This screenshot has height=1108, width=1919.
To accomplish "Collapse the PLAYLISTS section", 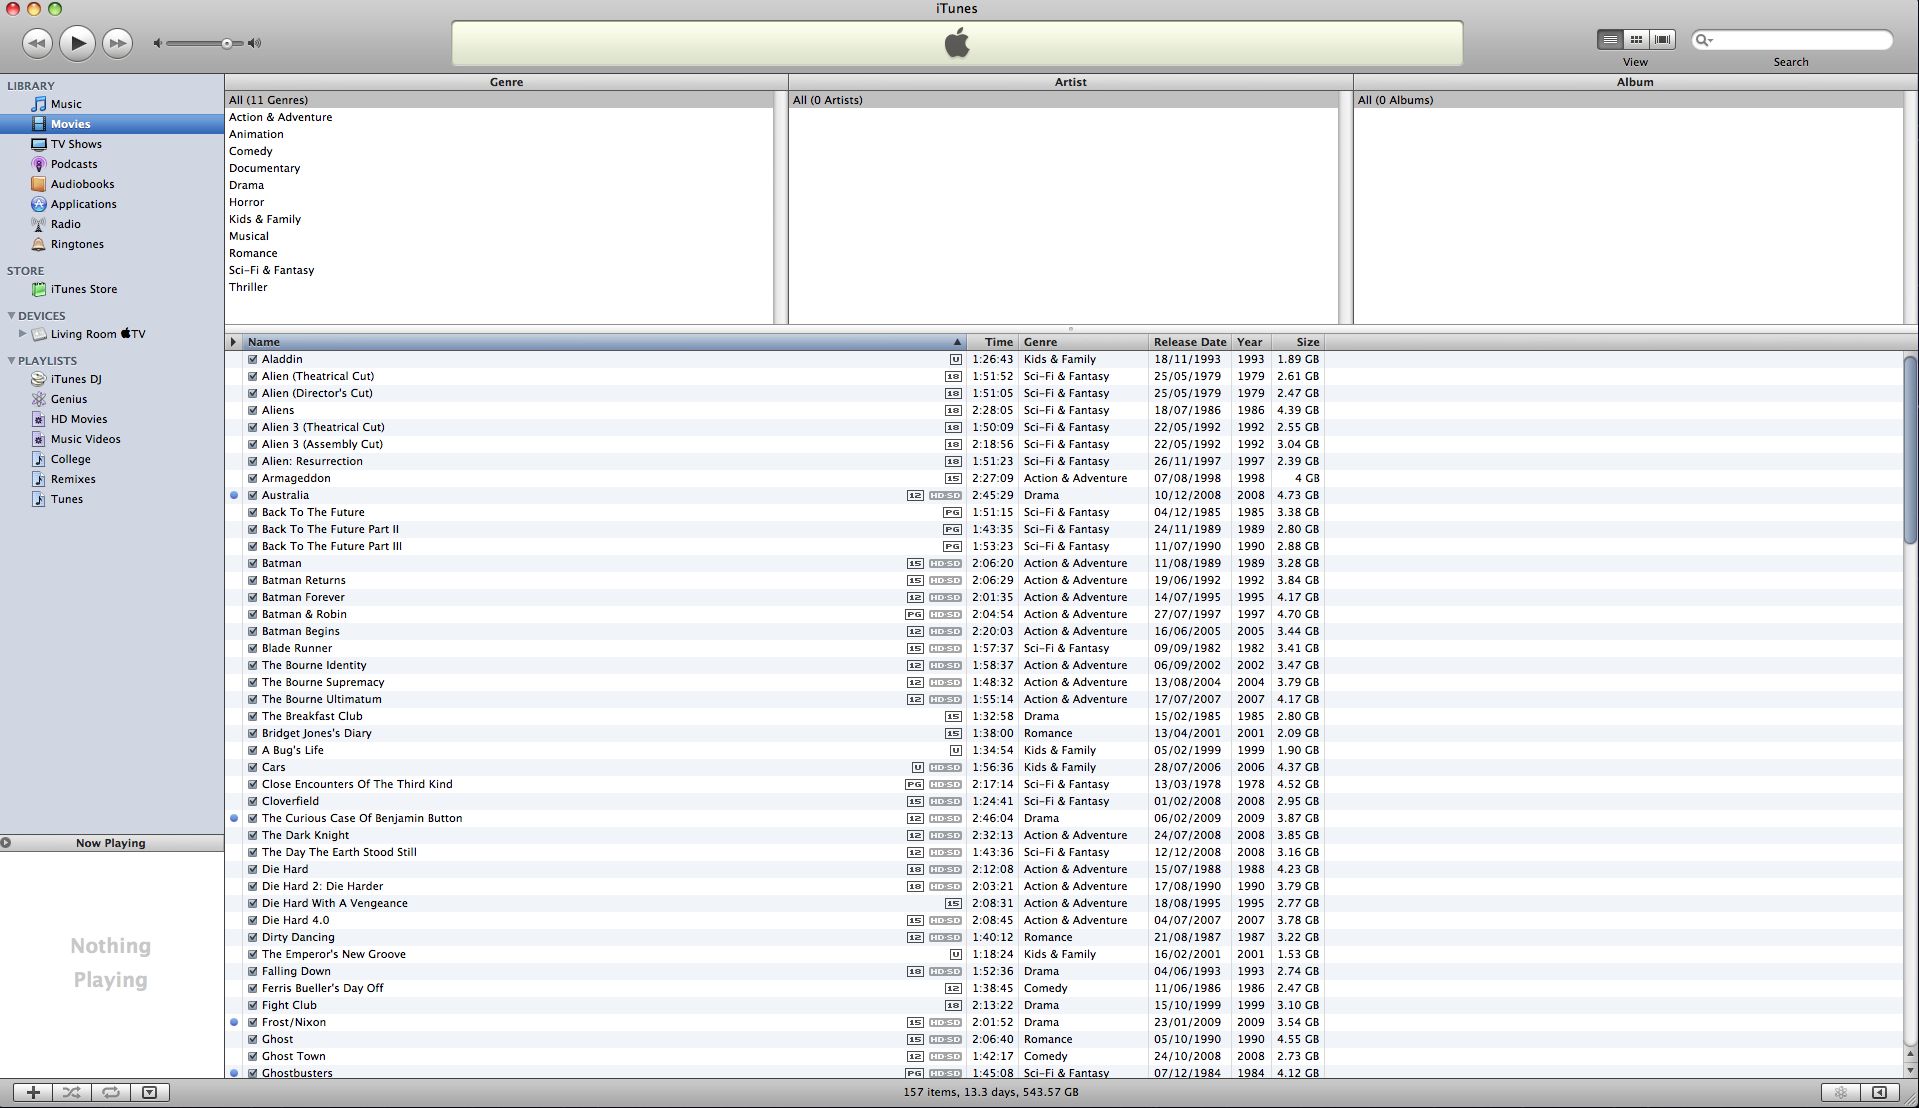I will click(11, 361).
